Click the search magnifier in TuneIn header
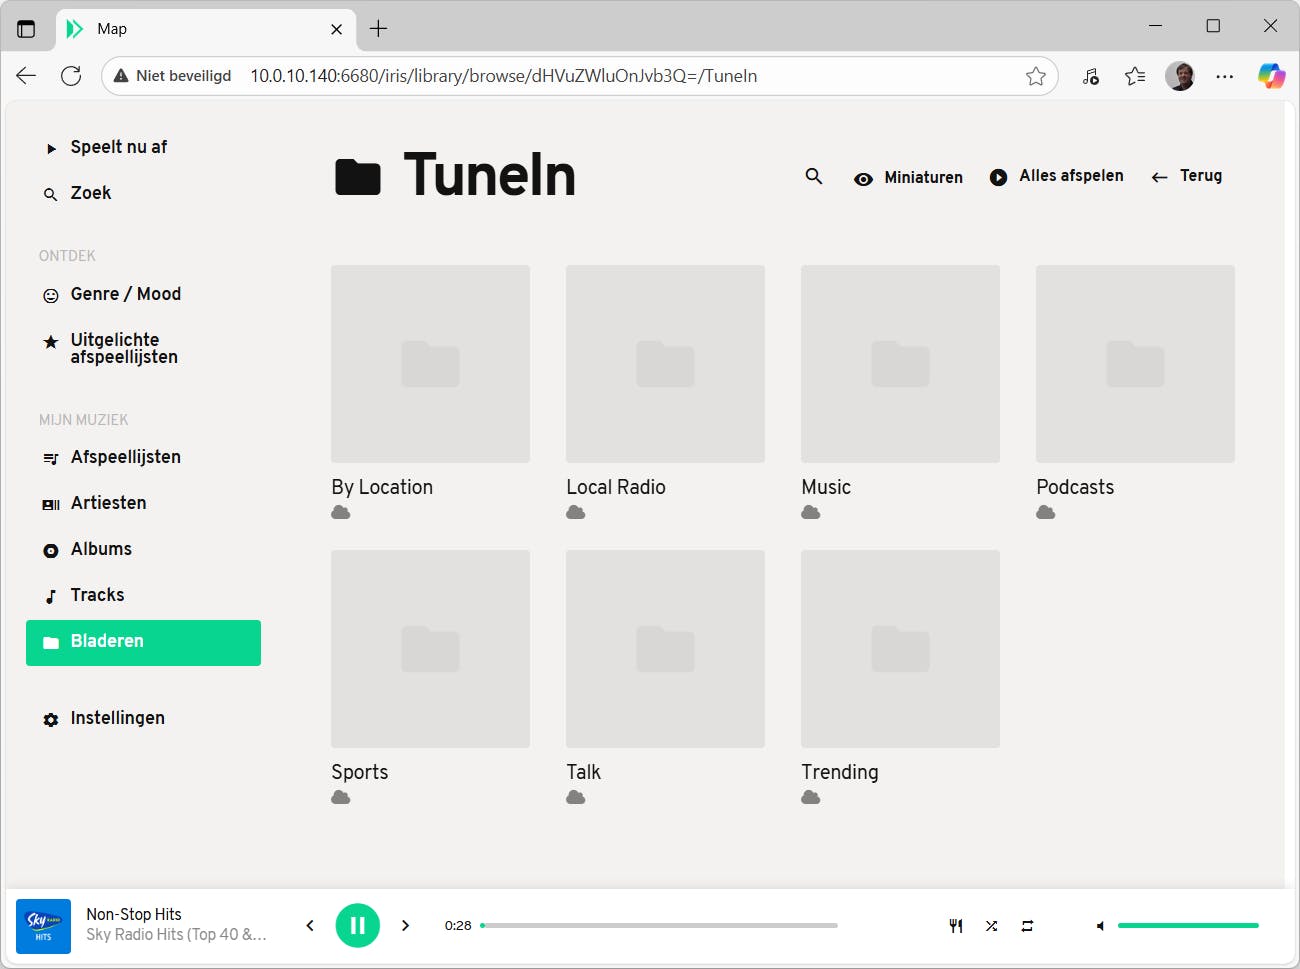Screen dimensions: 1300x969 (x=814, y=176)
